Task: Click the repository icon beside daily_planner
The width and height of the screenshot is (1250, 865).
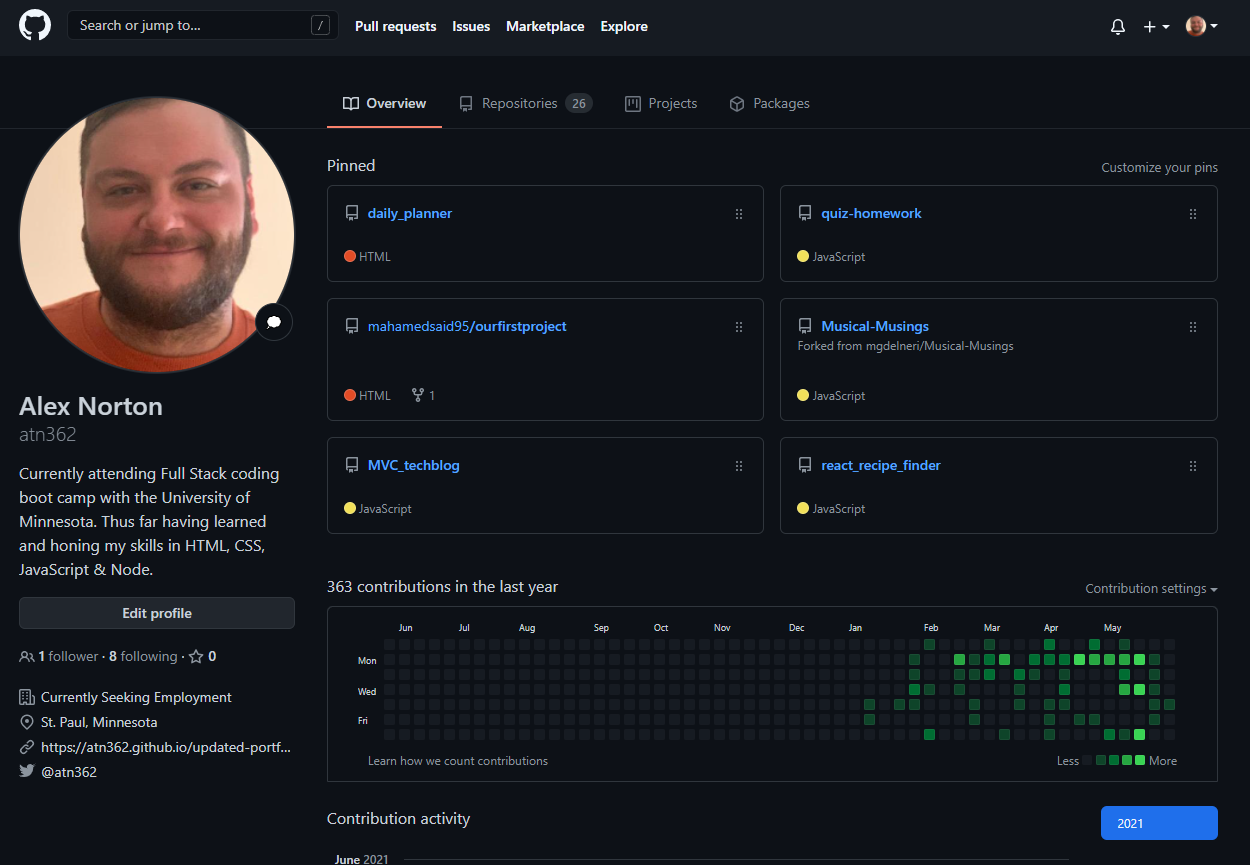Action: coord(352,213)
